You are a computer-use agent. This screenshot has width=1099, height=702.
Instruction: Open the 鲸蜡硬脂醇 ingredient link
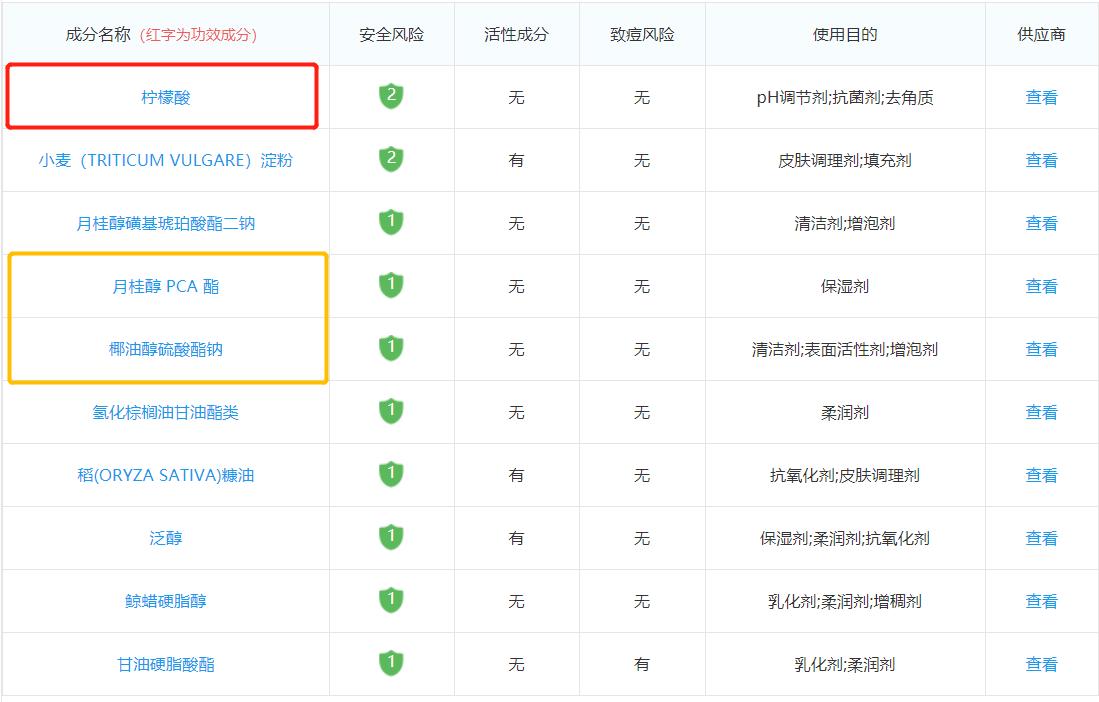165,601
